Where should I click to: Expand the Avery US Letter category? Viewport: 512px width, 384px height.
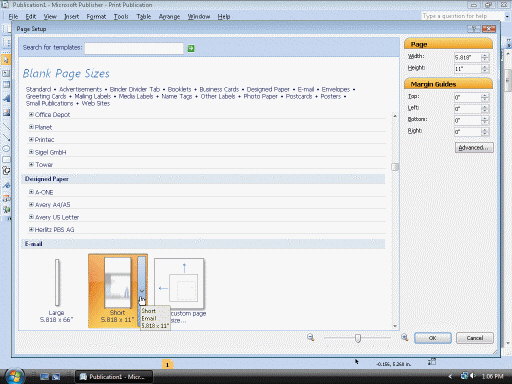pos(31,217)
